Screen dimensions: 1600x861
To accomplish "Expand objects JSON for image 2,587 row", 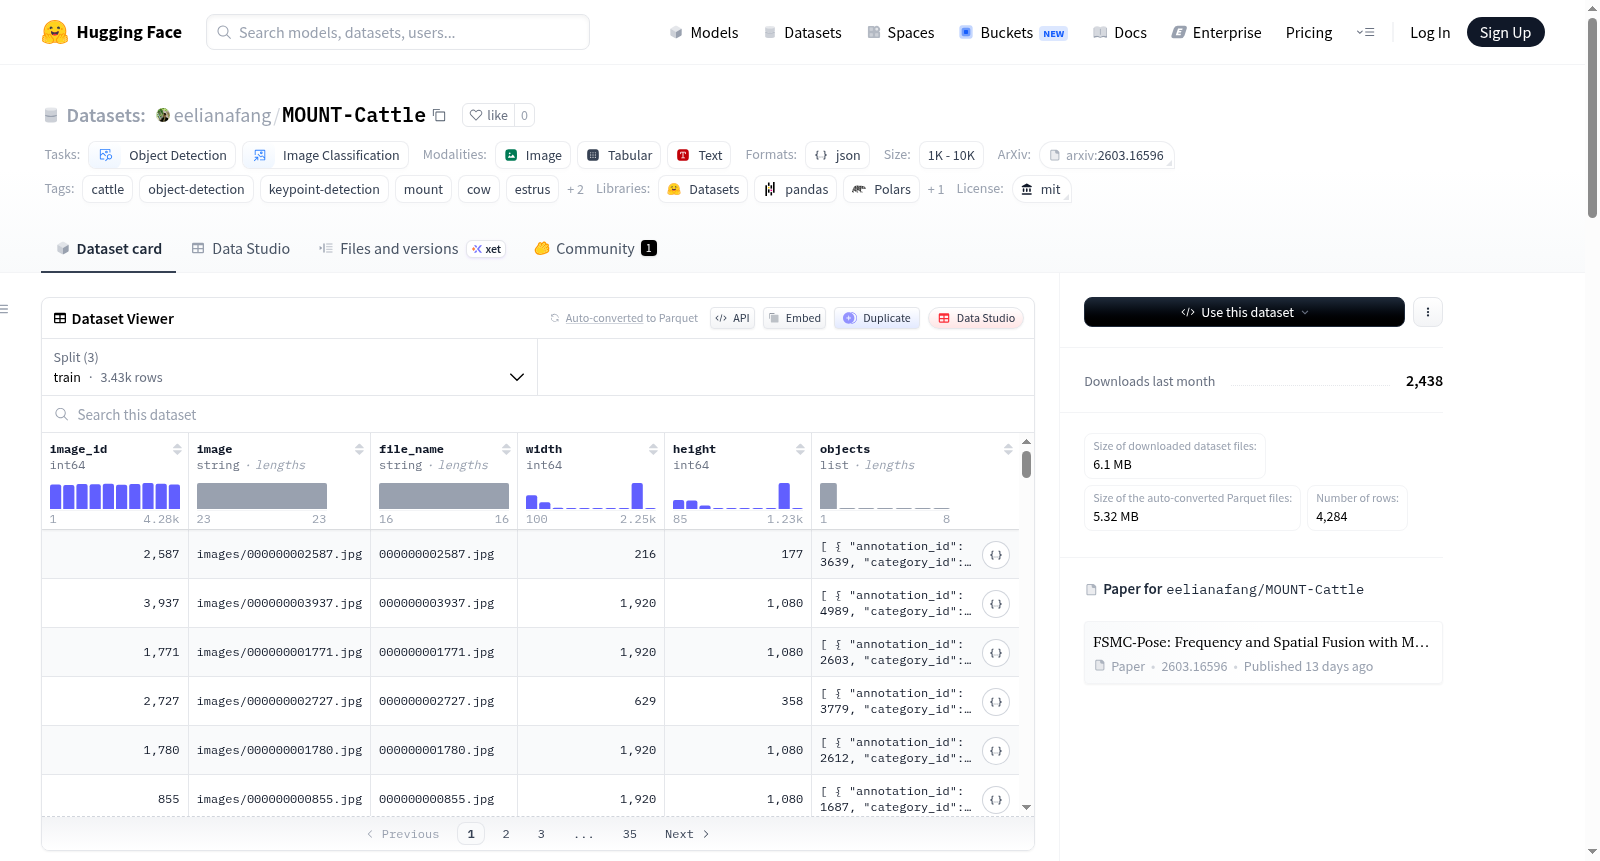I will [996, 555].
